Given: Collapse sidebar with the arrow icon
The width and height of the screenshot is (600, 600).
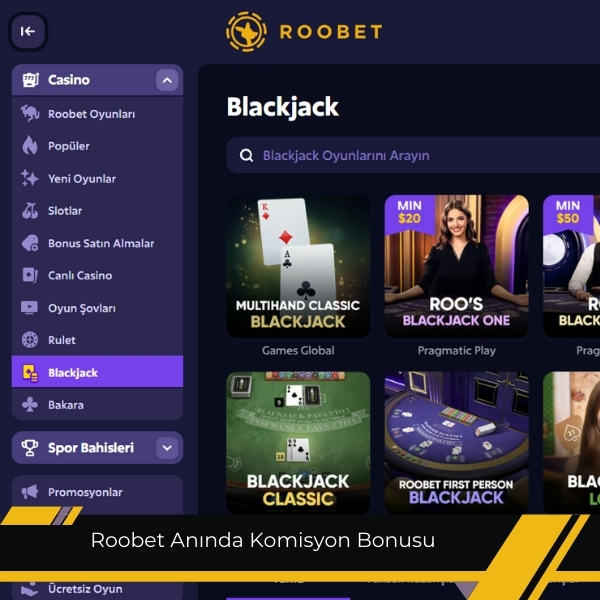Looking at the screenshot, I should pos(28,31).
